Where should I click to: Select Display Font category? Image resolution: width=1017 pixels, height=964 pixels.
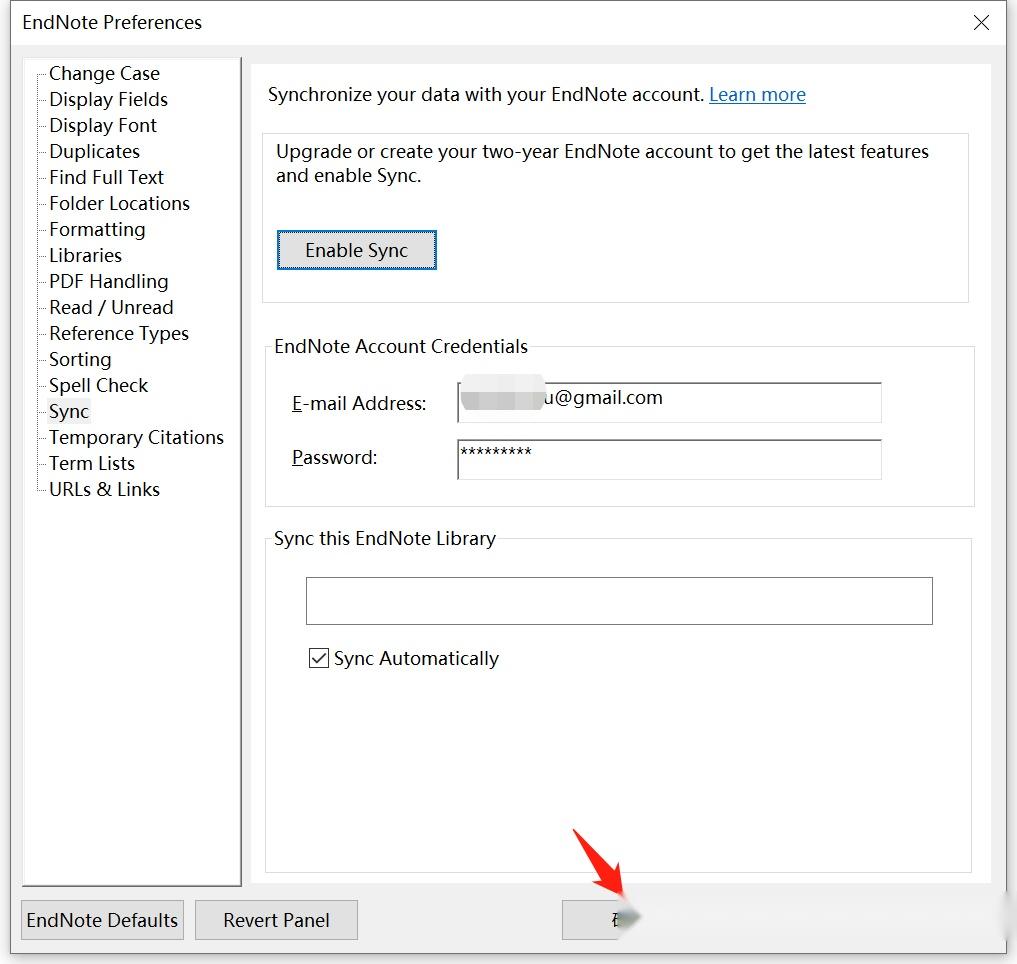coord(103,126)
